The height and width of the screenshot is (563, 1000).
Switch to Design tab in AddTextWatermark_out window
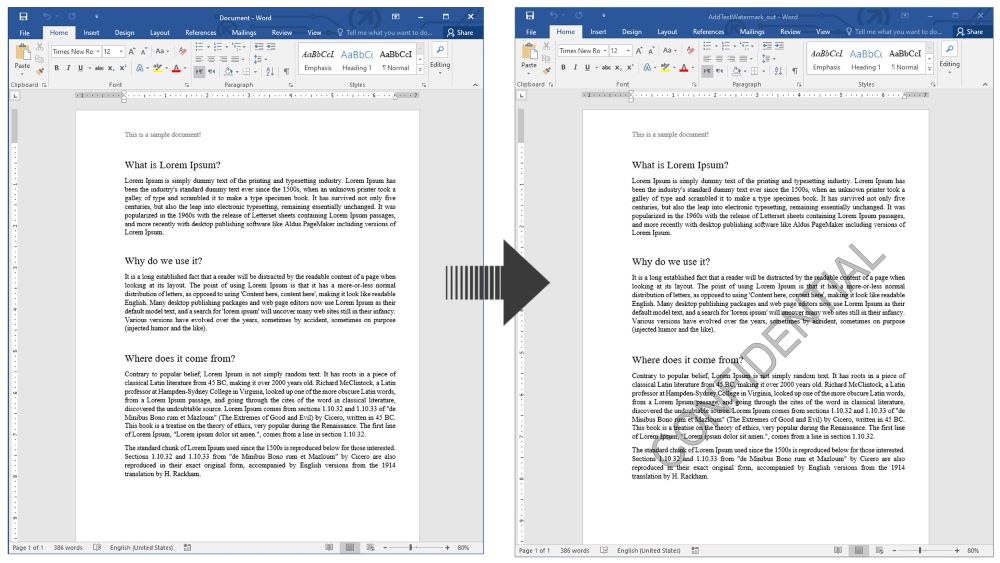point(631,32)
